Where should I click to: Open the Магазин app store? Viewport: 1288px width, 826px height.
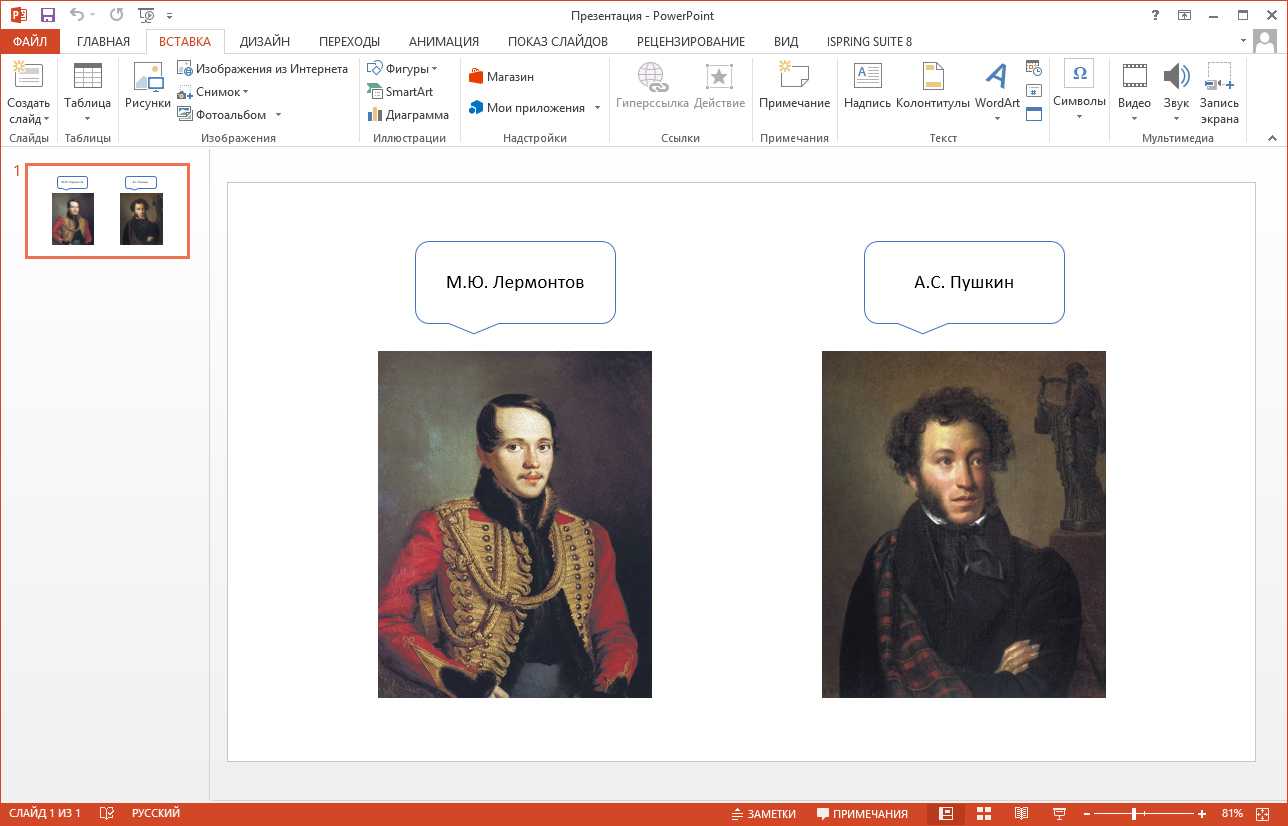501,77
